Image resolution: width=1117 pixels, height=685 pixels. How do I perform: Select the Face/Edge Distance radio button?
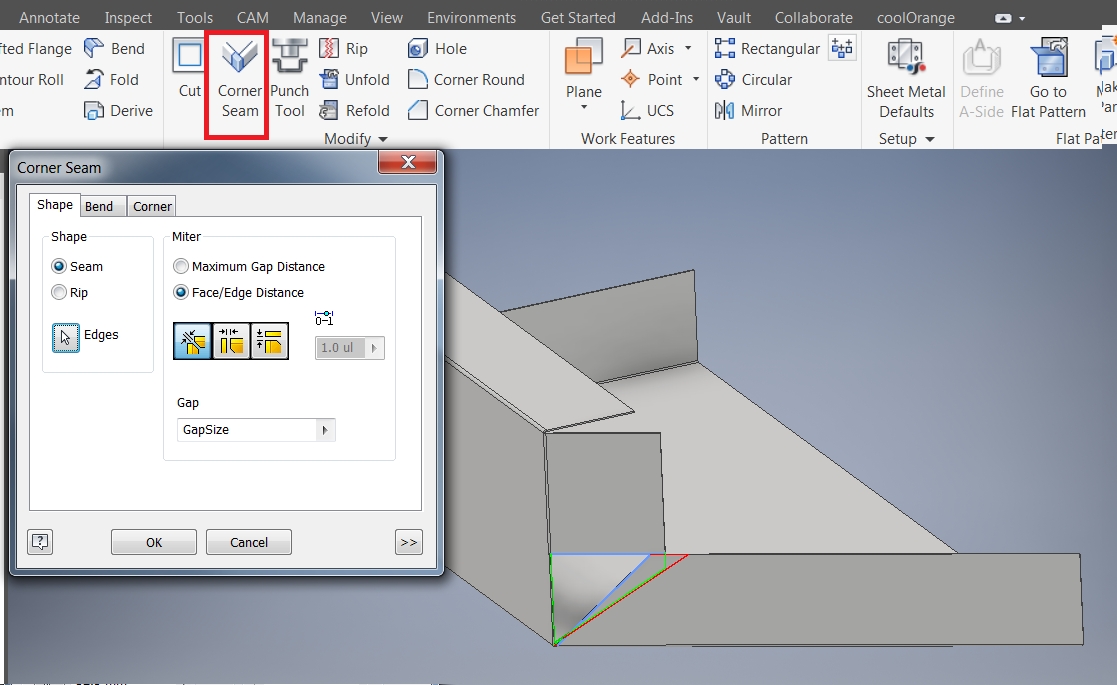click(x=181, y=292)
